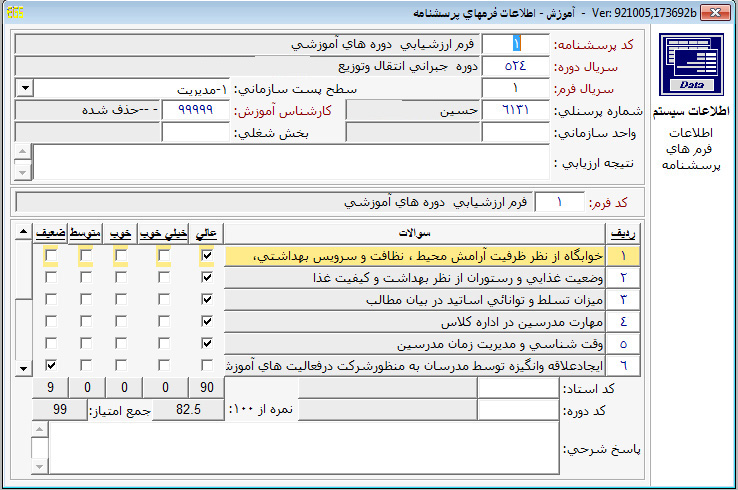Select question row ٦ about ايجادعلاقه وانگيزه
This screenshot has height=490, width=738.
415,365
